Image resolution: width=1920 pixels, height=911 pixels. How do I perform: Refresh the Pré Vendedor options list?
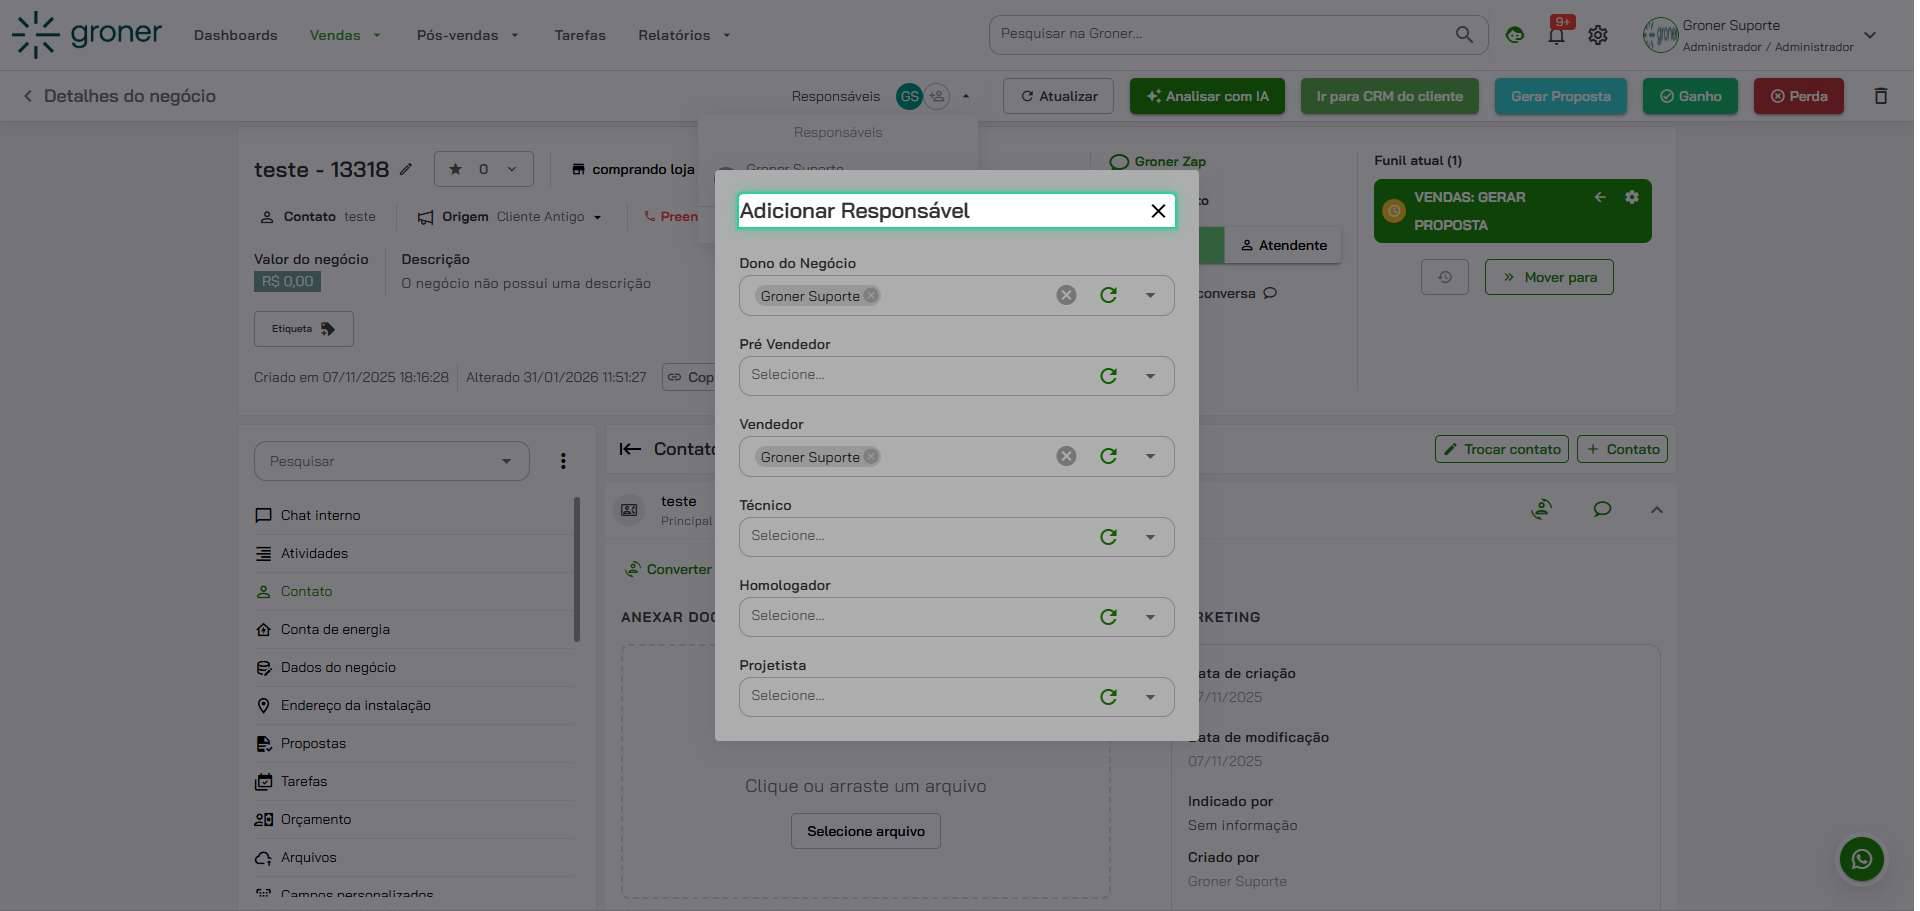click(x=1108, y=376)
